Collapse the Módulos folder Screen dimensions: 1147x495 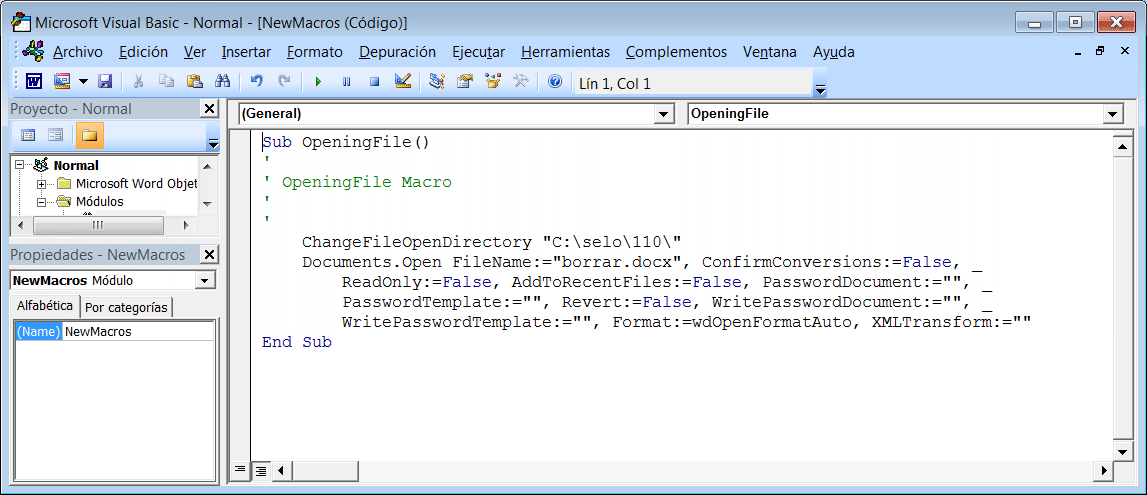pyautogui.click(x=41, y=202)
